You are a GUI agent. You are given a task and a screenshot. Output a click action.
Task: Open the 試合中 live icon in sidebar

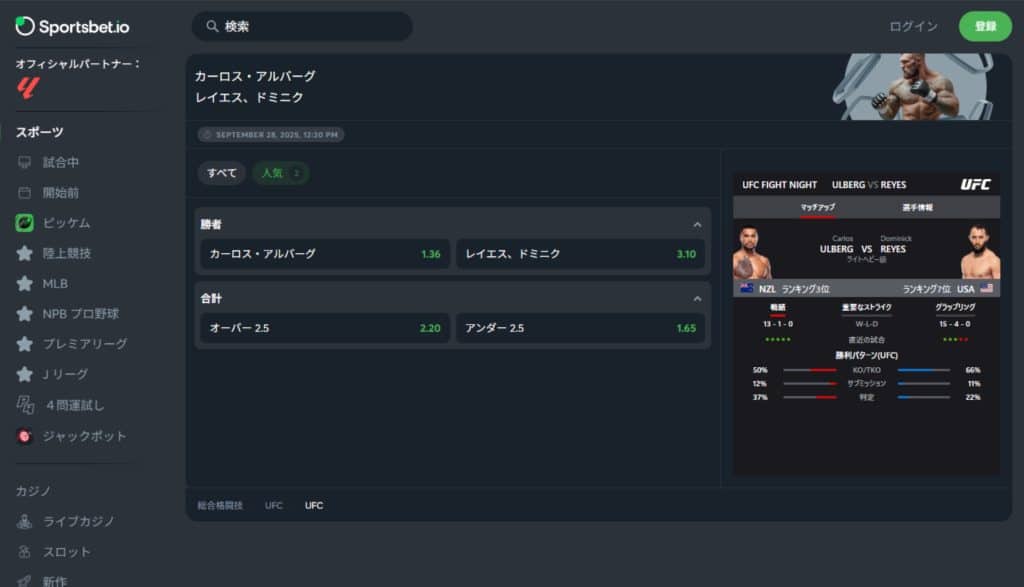tap(24, 162)
